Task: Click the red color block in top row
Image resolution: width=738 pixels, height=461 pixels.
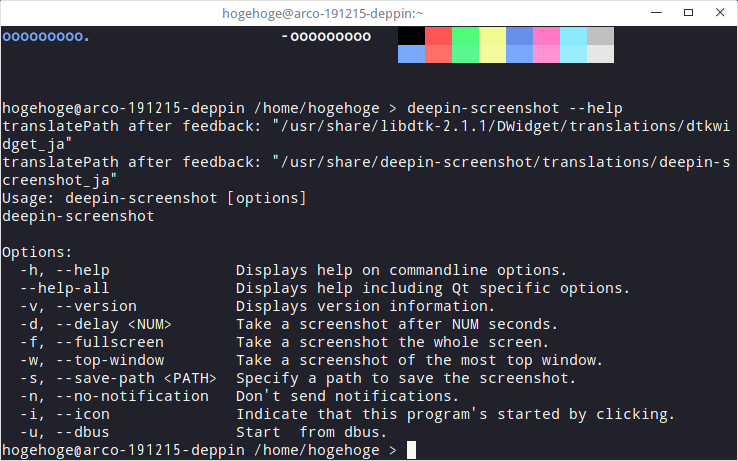Action: 438,36
